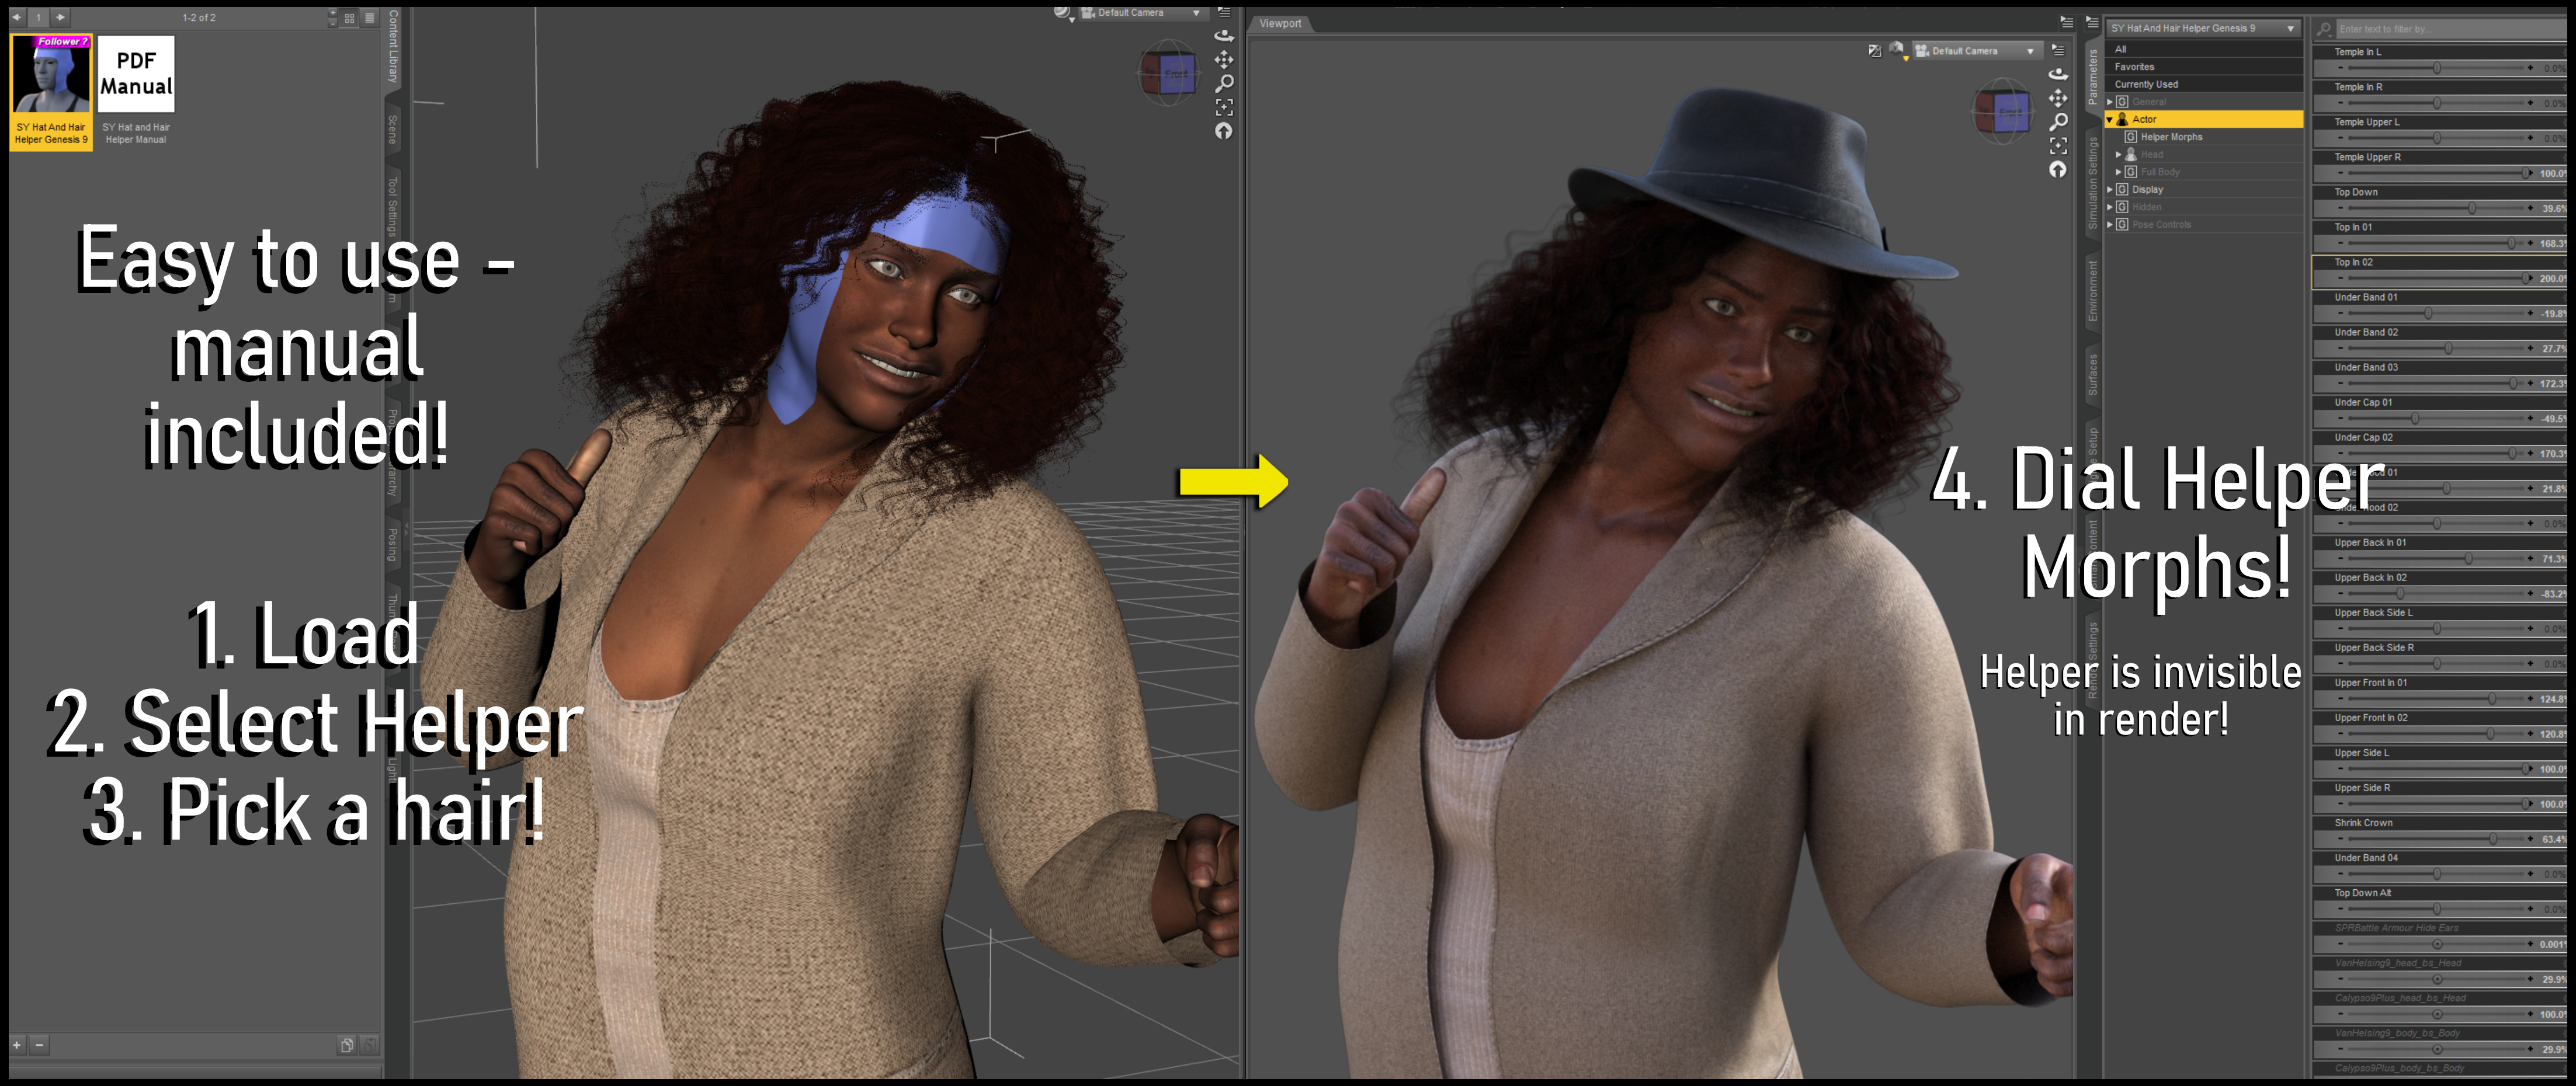Go to previous content library page

(16, 17)
